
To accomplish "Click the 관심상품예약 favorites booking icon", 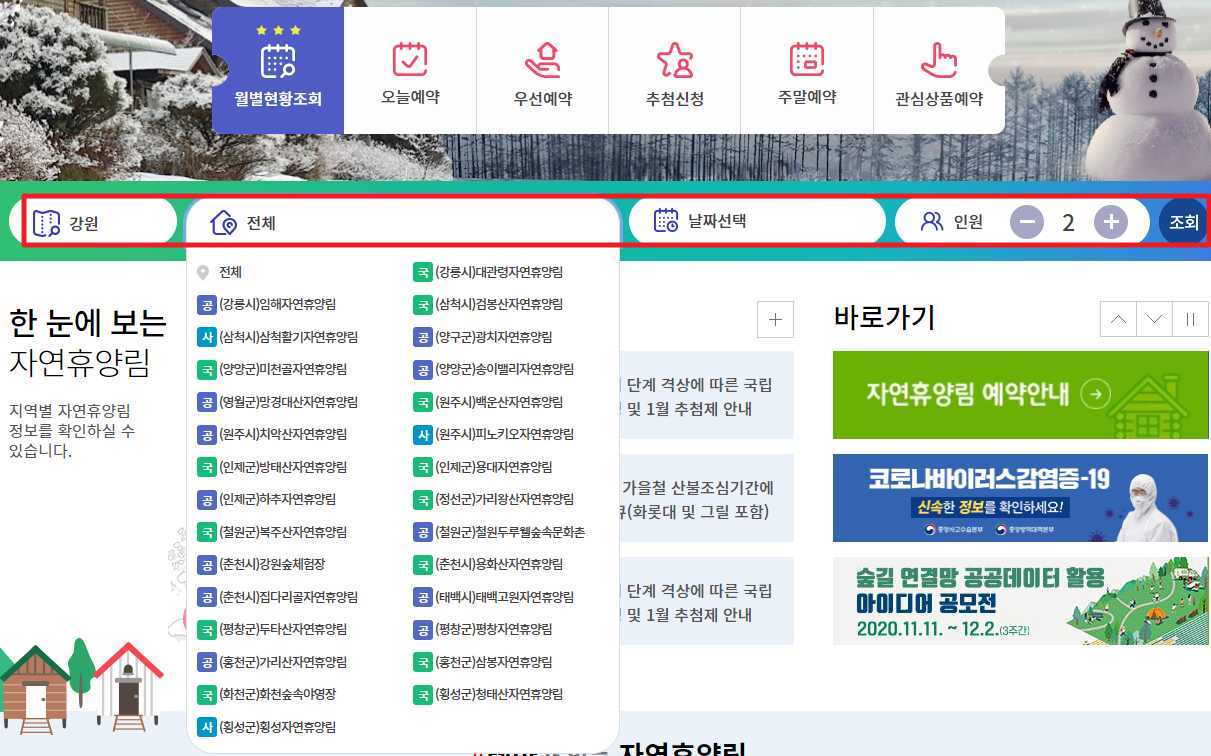I will (x=940, y=69).
